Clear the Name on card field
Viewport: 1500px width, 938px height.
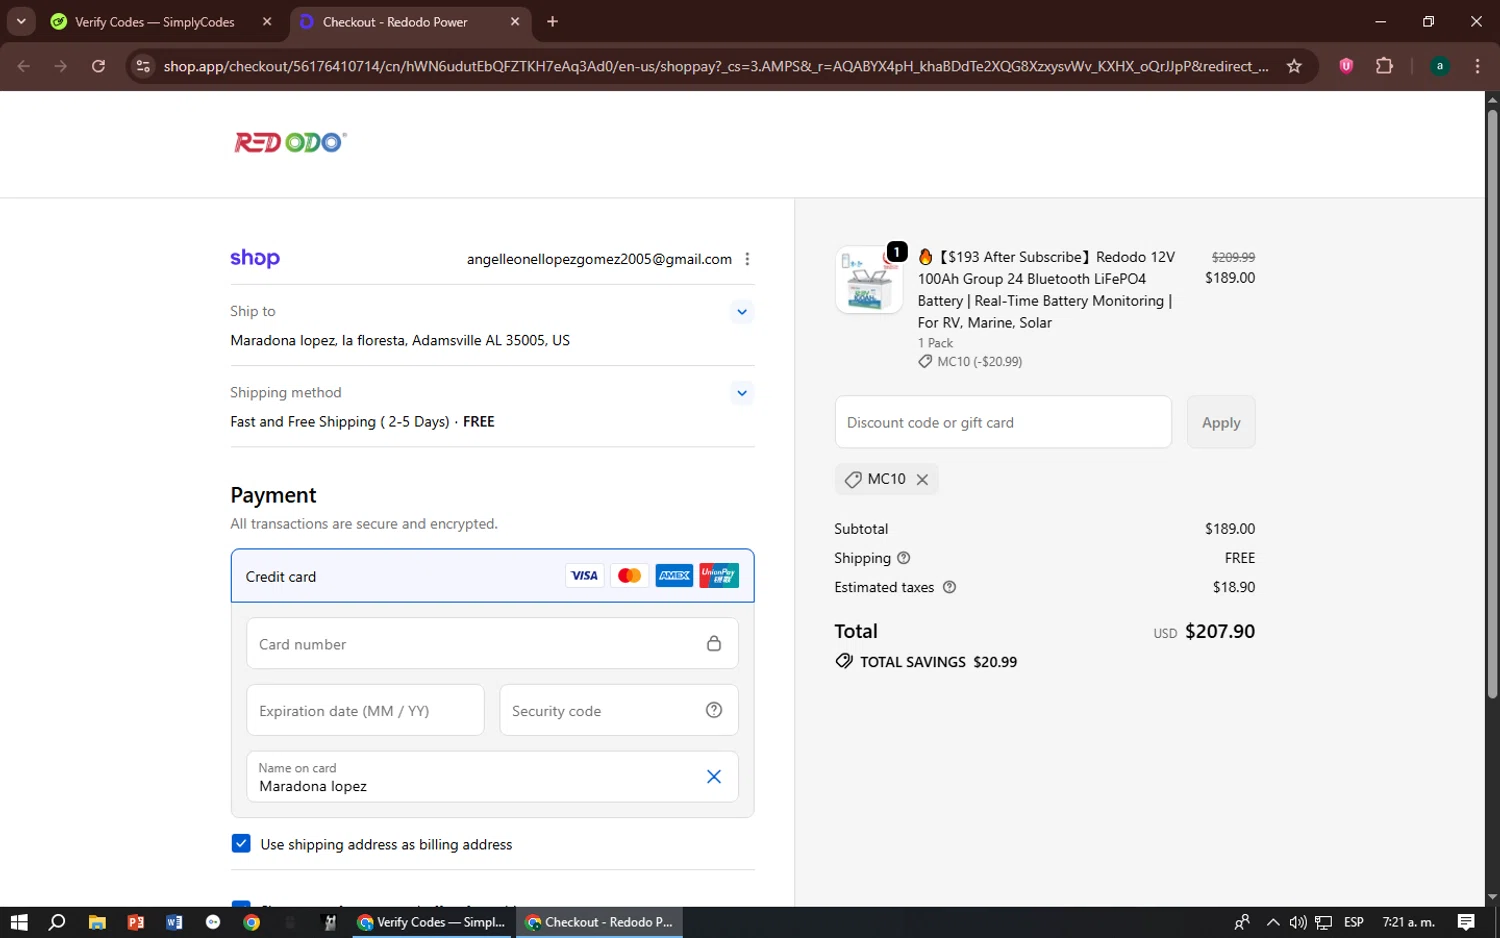pyautogui.click(x=714, y=777)
